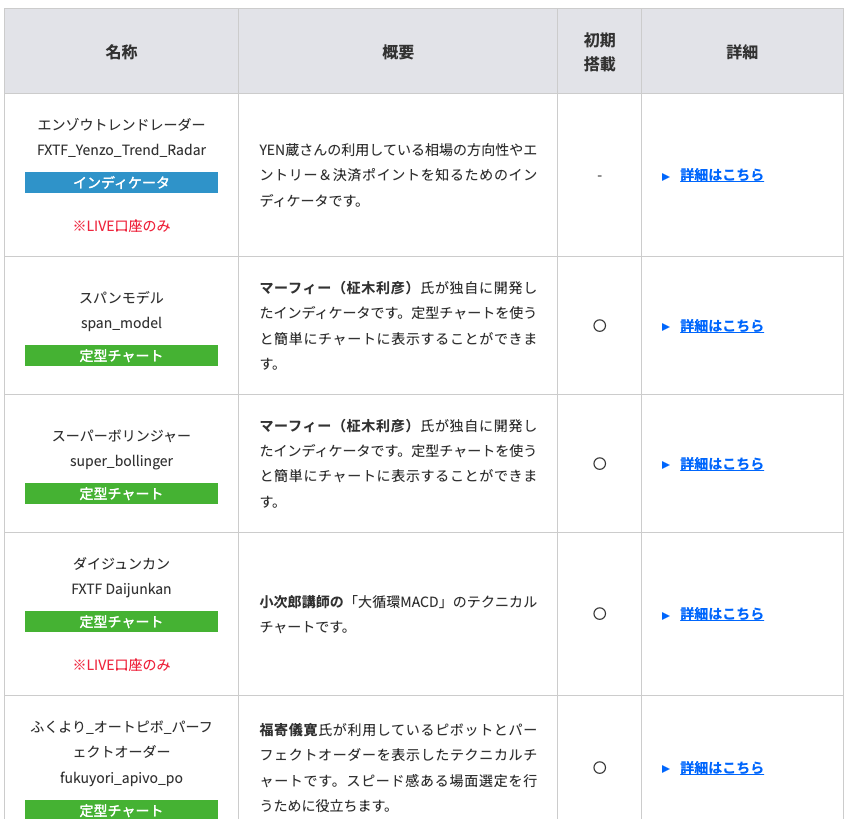851x819 pixels.
Task: Open 詳細はこちら link for ふくより_オートピボ
Action: tap(721, 768)
